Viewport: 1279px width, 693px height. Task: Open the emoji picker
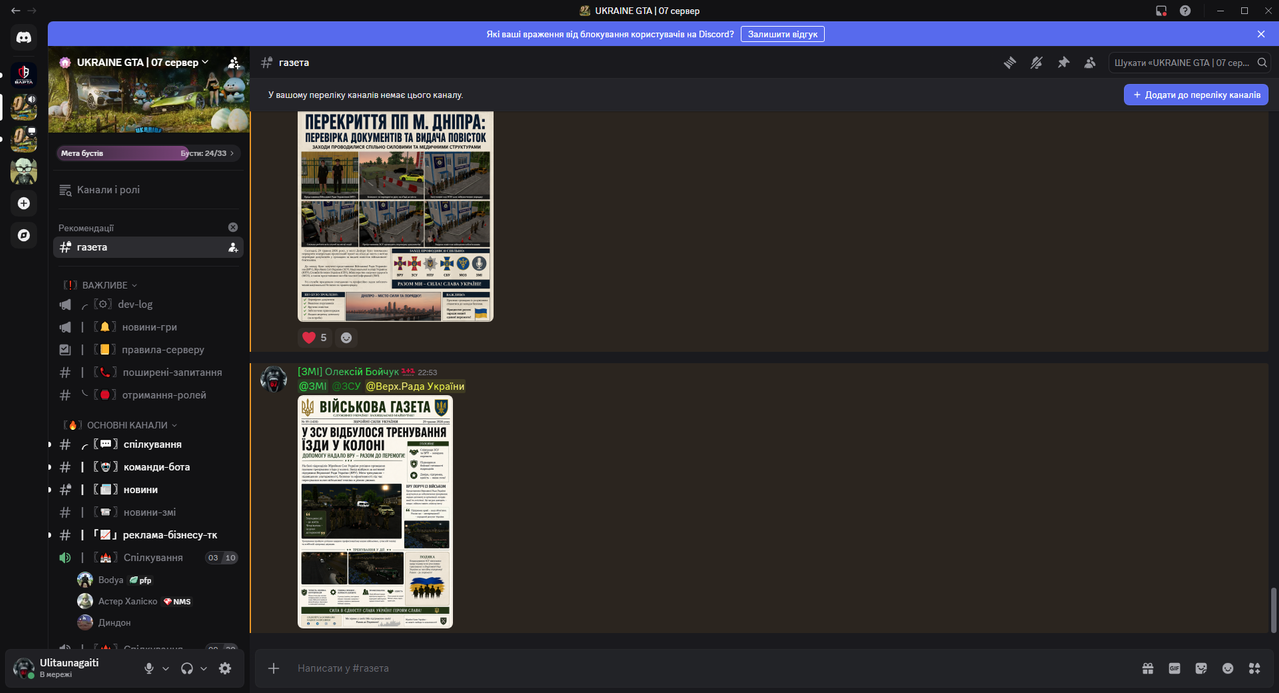[1228, 668]
